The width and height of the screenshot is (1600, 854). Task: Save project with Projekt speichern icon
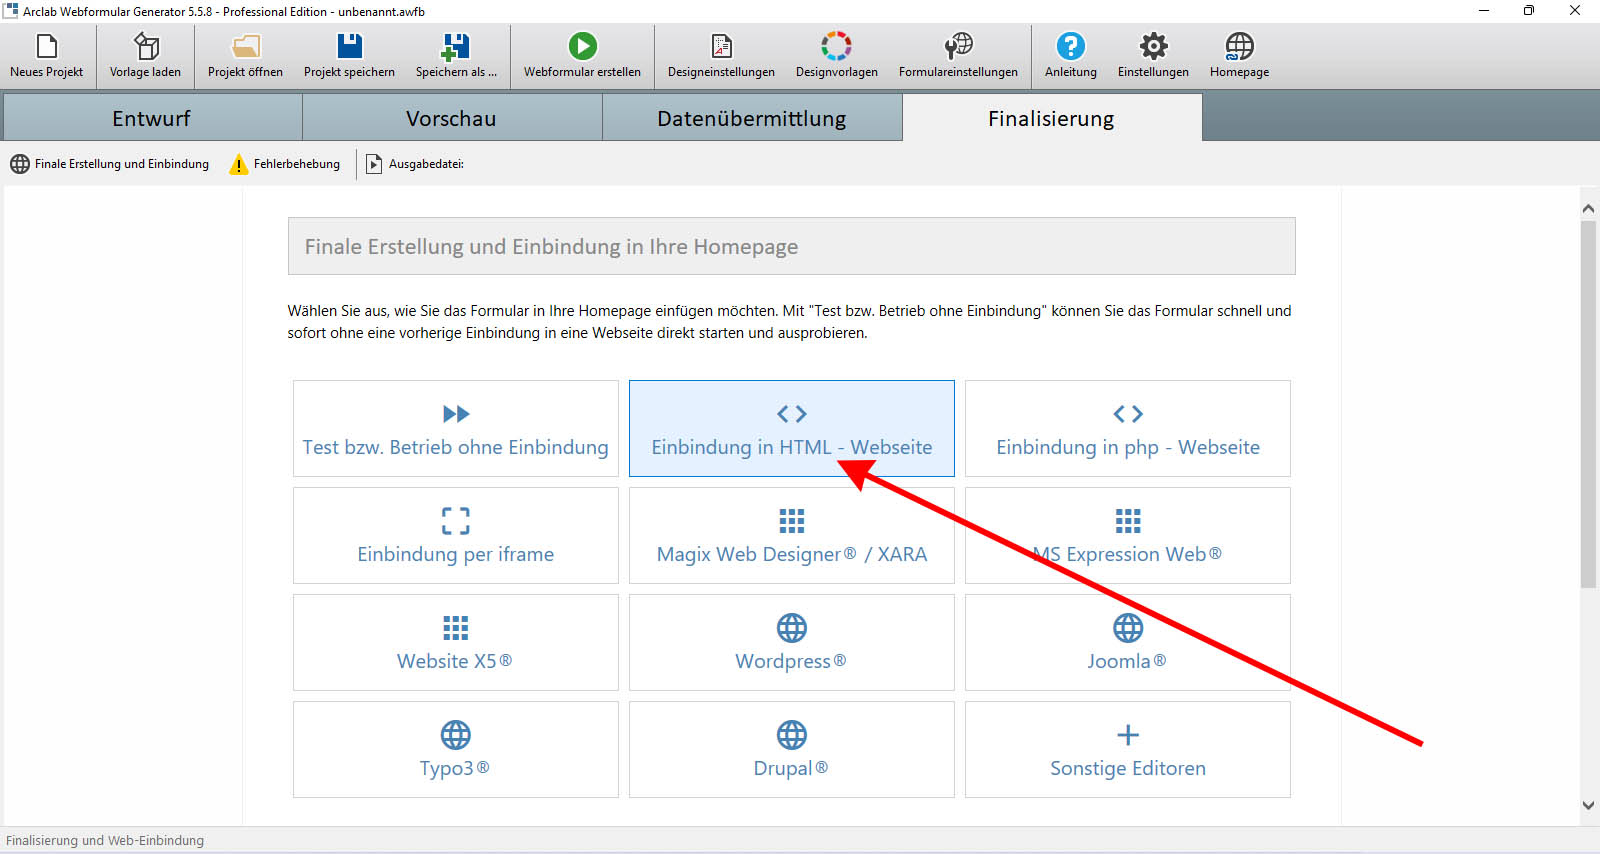(x=349, y=47)
